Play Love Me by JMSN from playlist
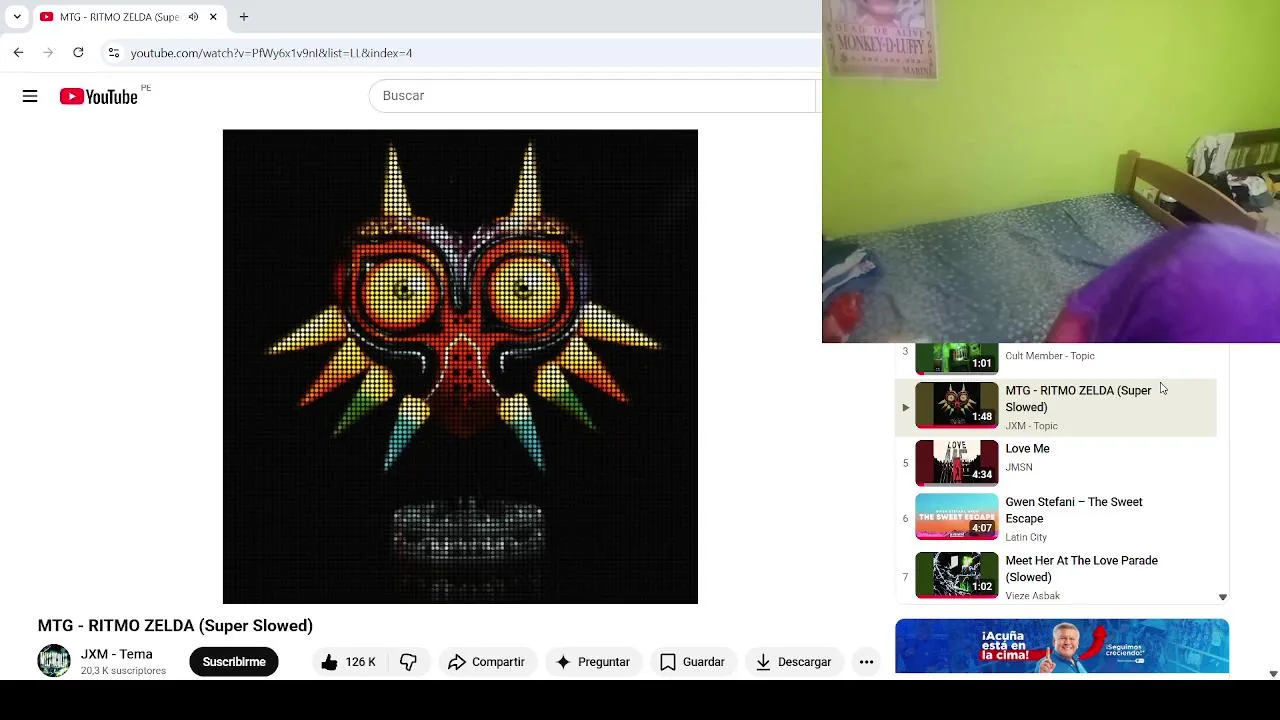 coord(1027,449)
